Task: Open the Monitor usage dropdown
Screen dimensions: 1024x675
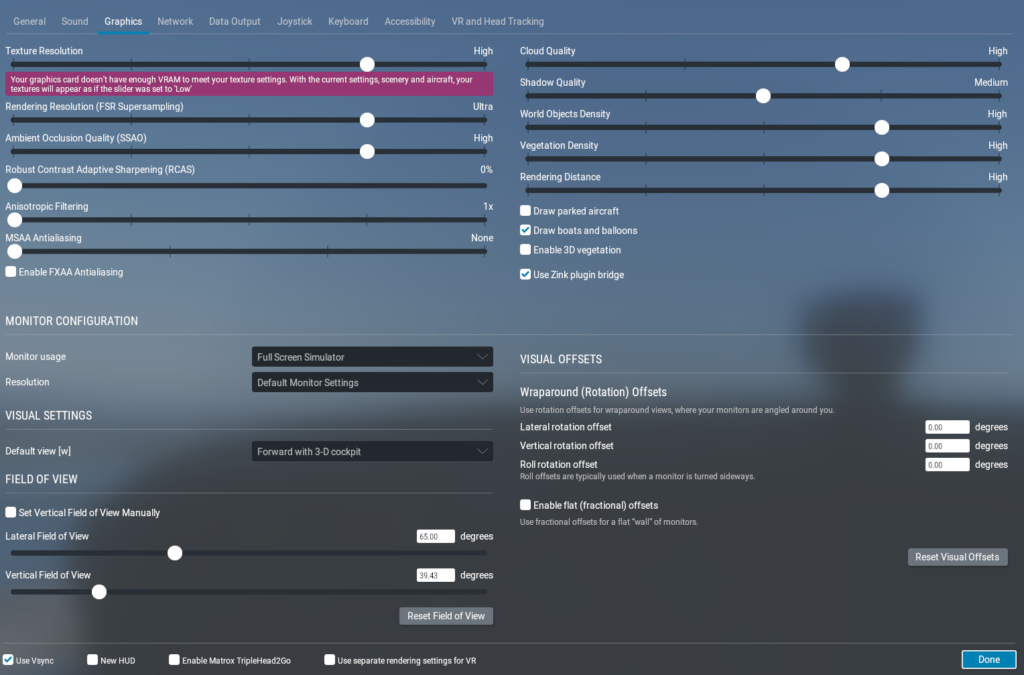Action: pyautogui.click(x=372, y=357)
